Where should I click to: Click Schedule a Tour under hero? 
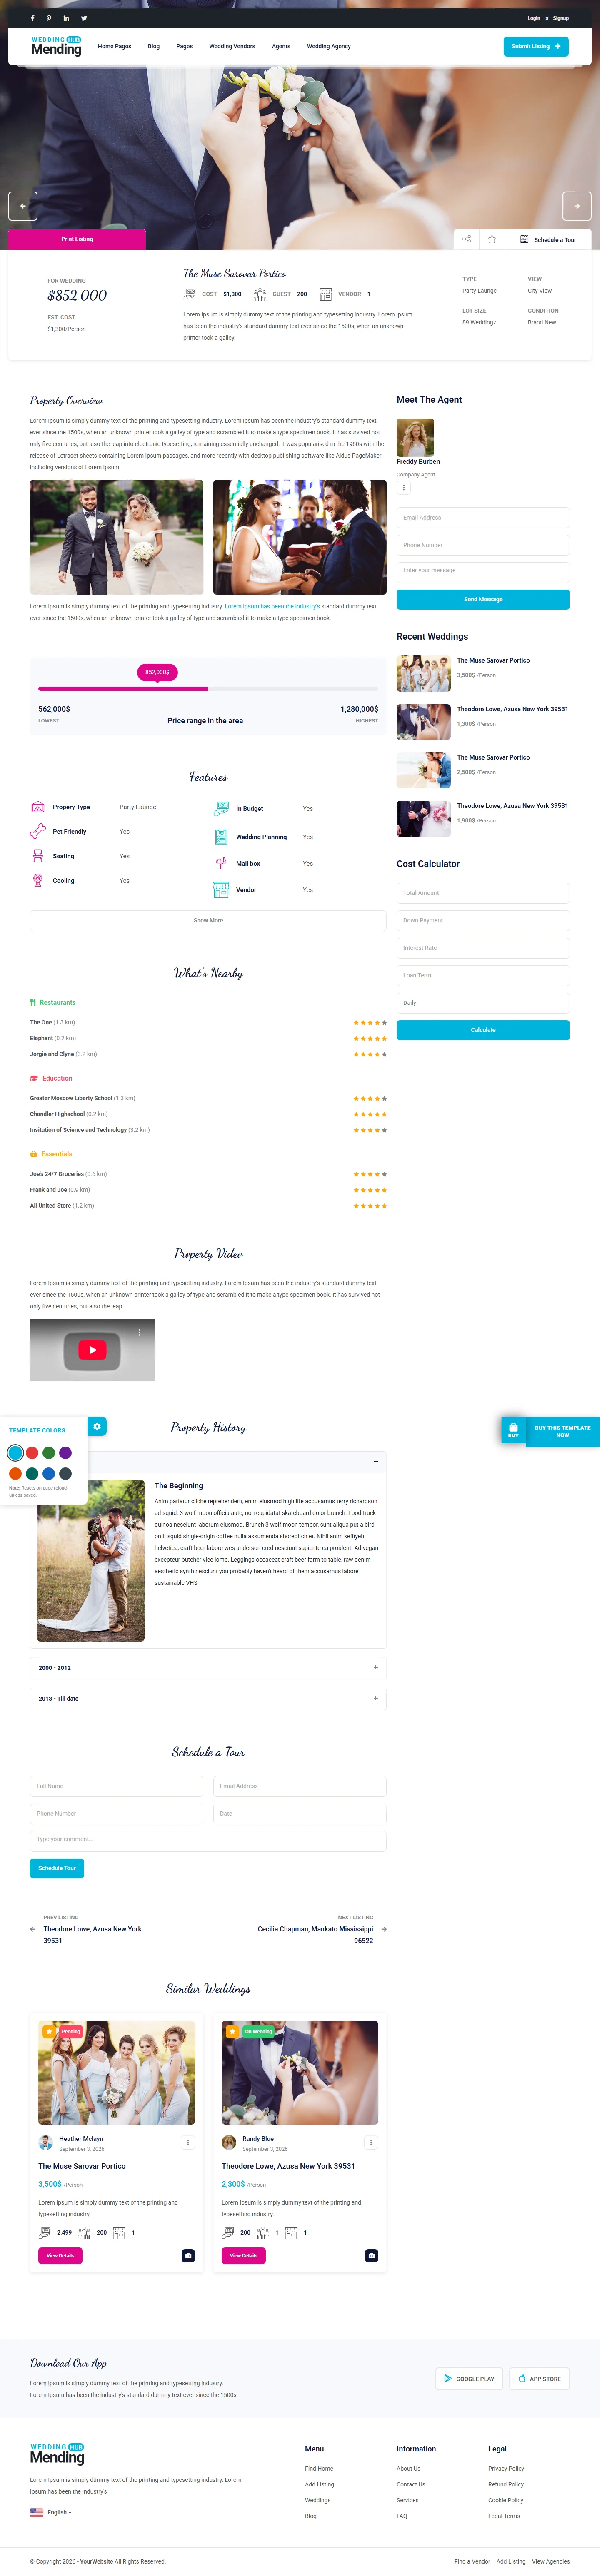pos(548,239)
